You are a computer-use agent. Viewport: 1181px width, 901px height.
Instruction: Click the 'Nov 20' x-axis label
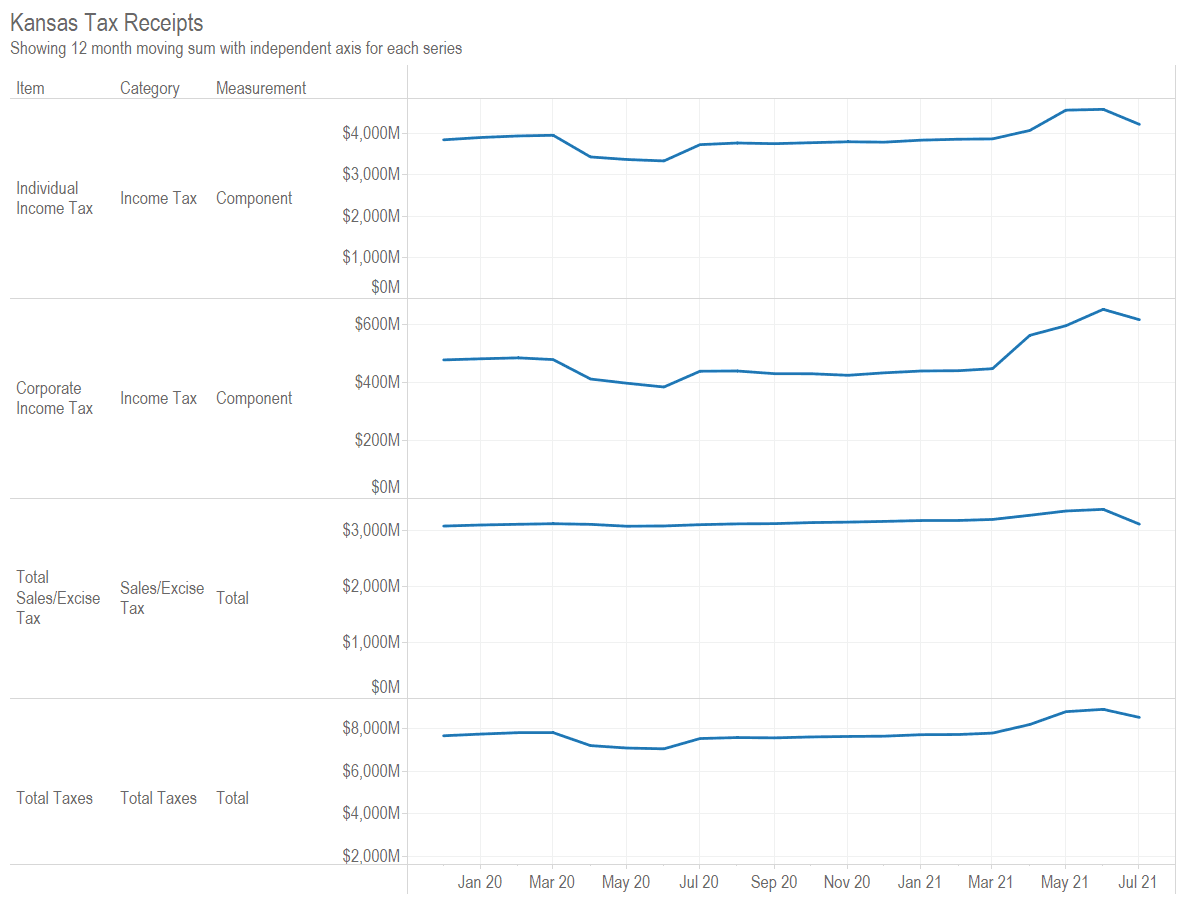click(847, 882)
